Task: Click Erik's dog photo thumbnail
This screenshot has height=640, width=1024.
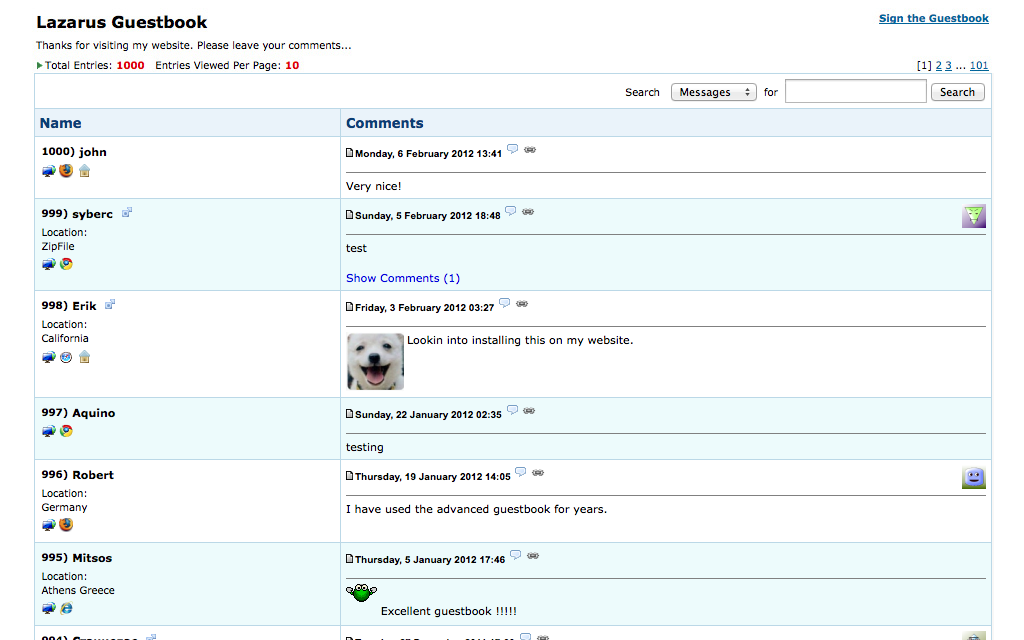Action: pyautogui.click(x=375, y=361)
